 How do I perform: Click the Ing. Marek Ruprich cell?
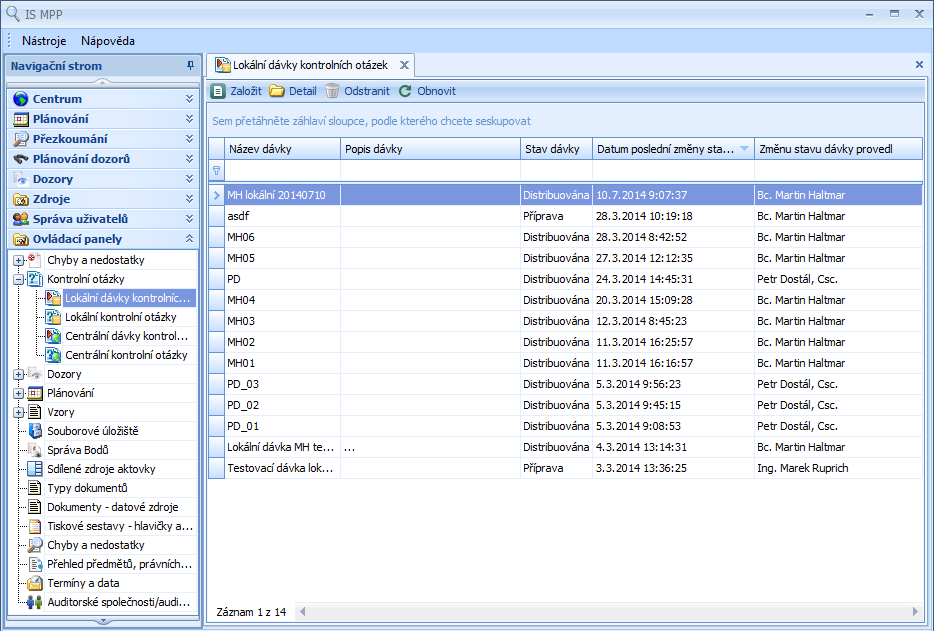click(838, 468)
